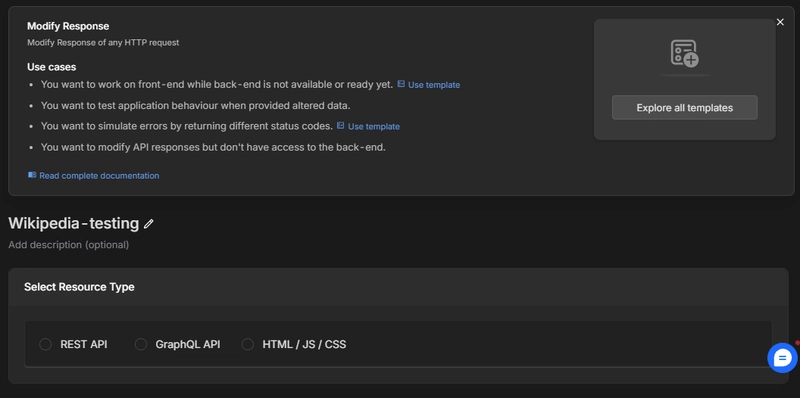Open Use template link for status codes
Image resolution: width=800 pixels, height=398 pixels.
[373, 127]
